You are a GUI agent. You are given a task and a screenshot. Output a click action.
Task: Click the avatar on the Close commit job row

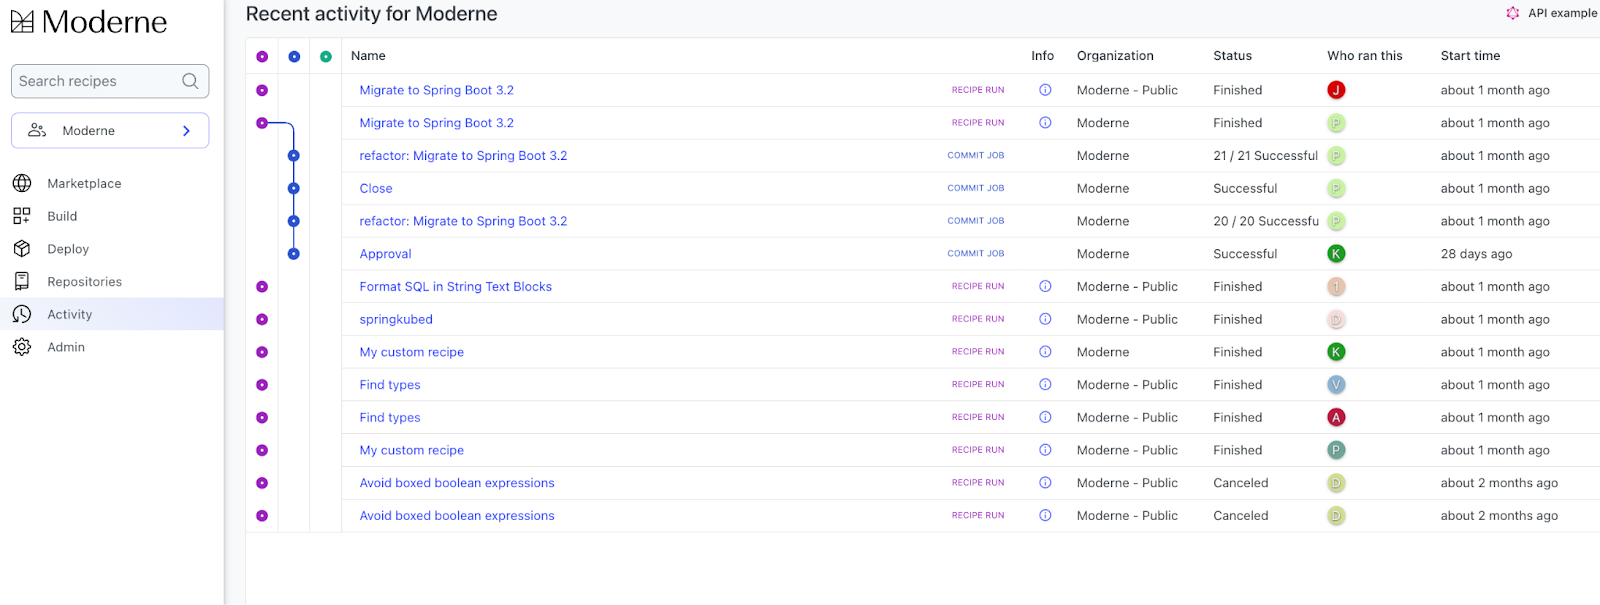tap(1336, 188)
